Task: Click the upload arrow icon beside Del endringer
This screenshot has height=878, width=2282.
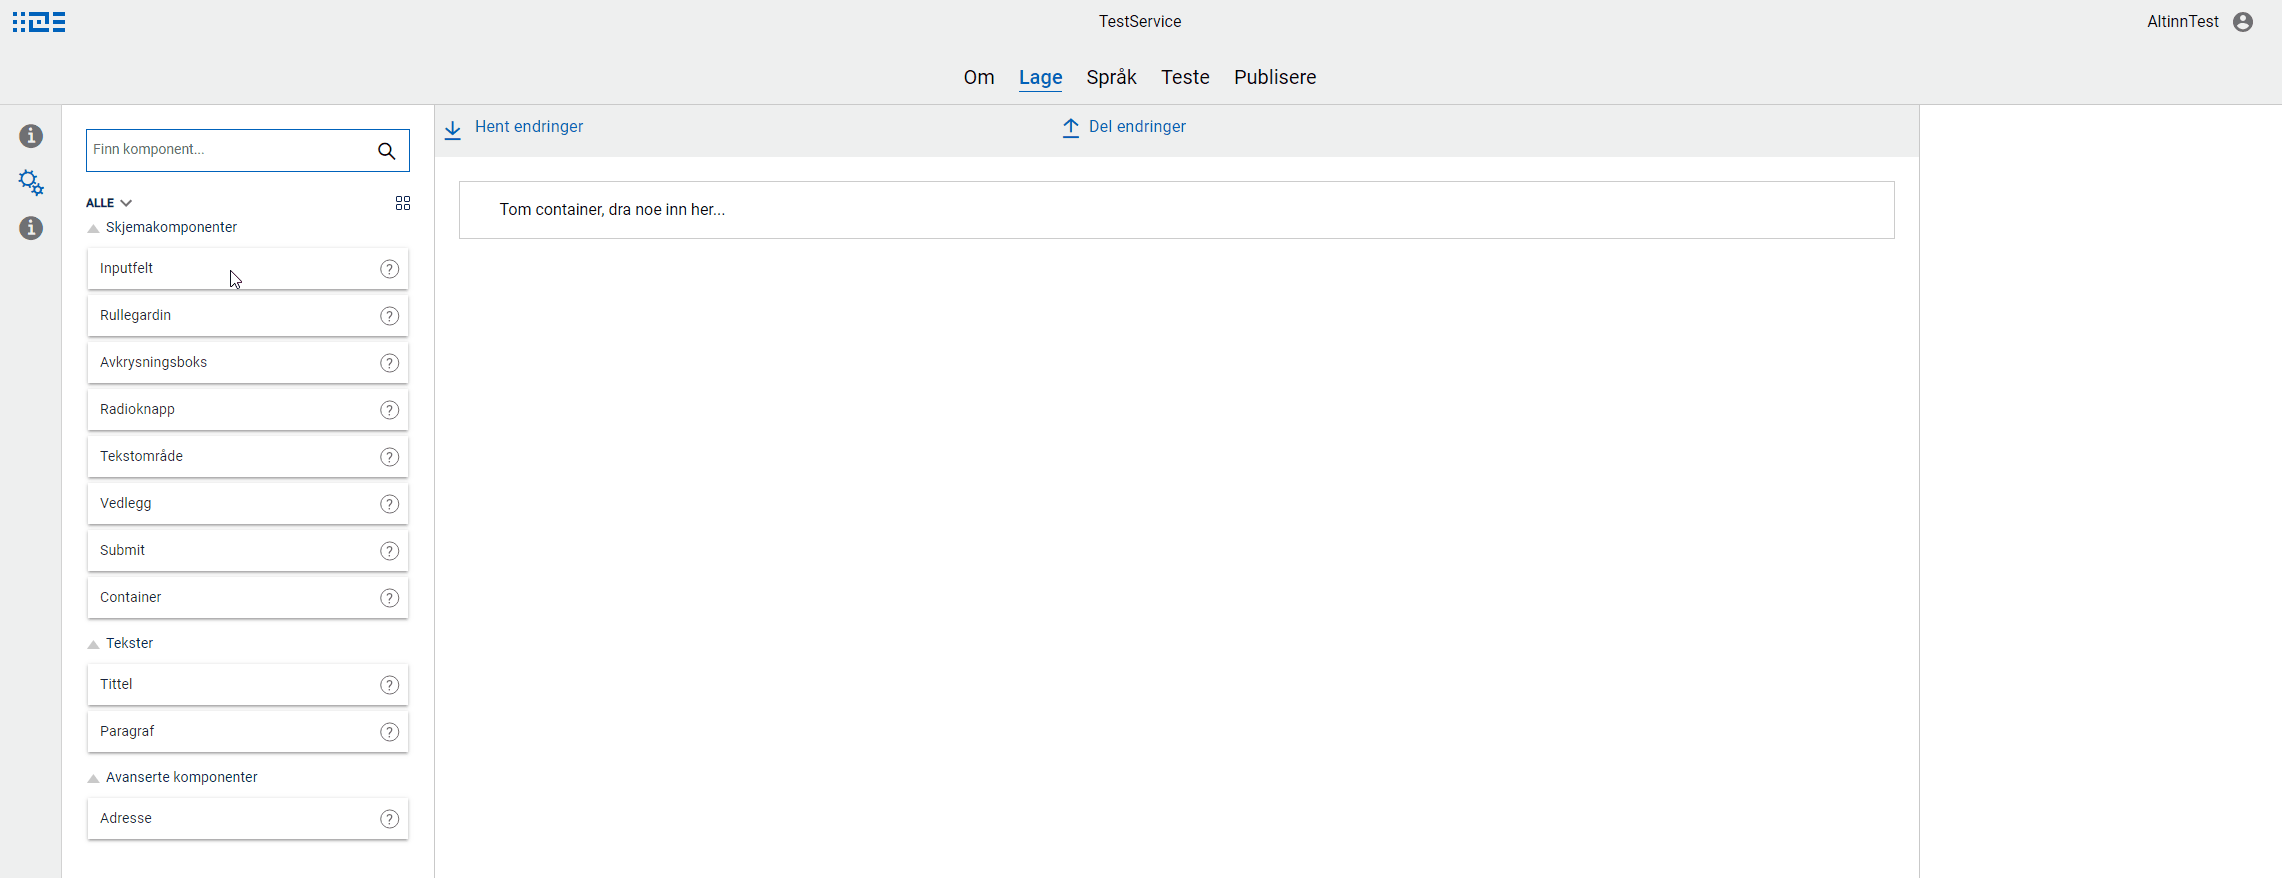Action: pos(1071,128)
